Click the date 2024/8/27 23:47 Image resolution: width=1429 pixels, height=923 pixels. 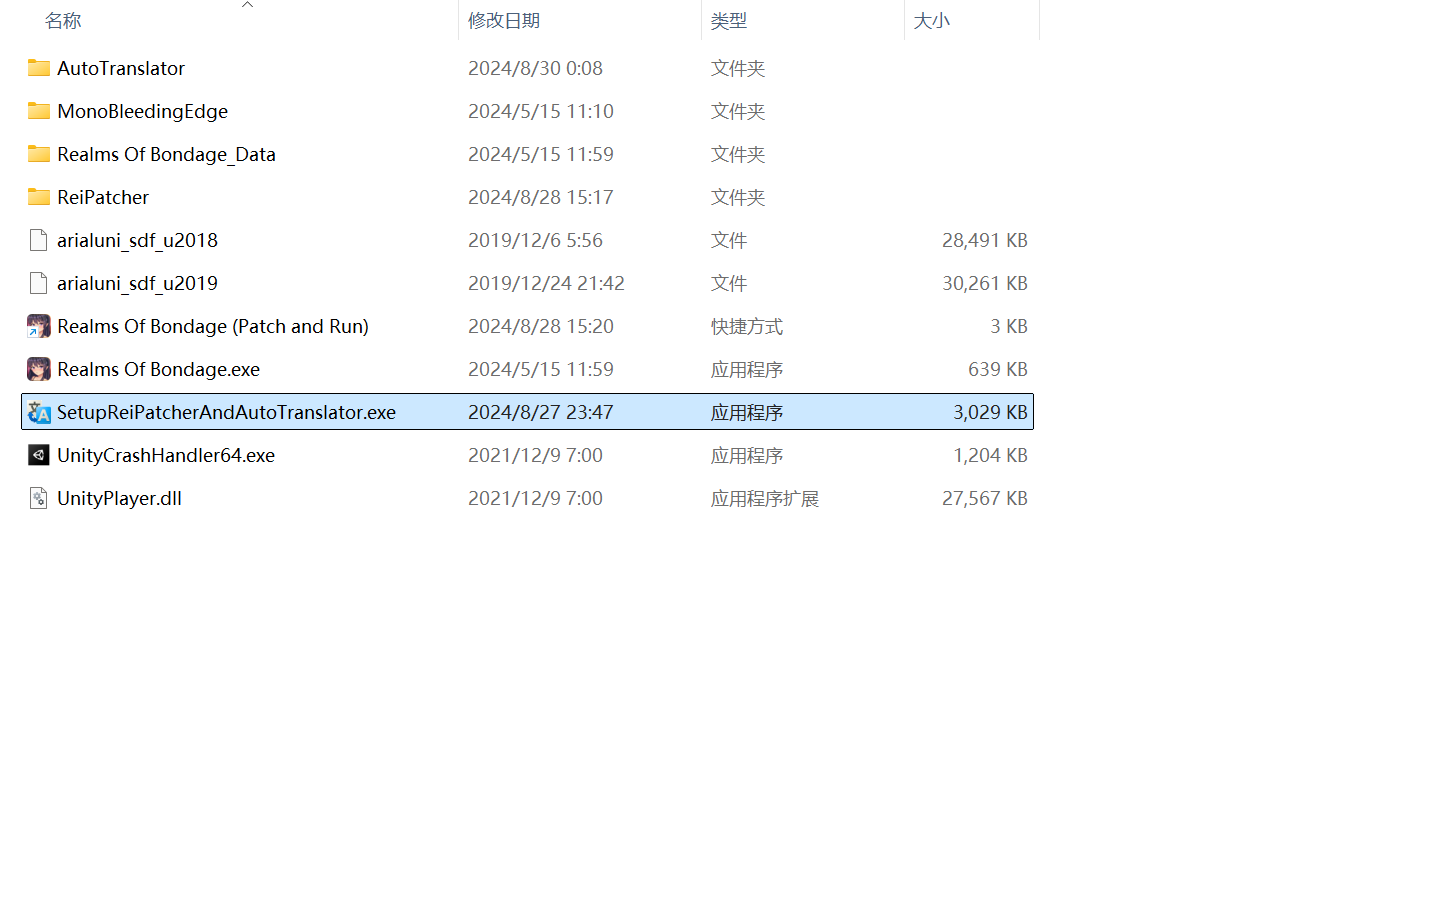[541, 412]
